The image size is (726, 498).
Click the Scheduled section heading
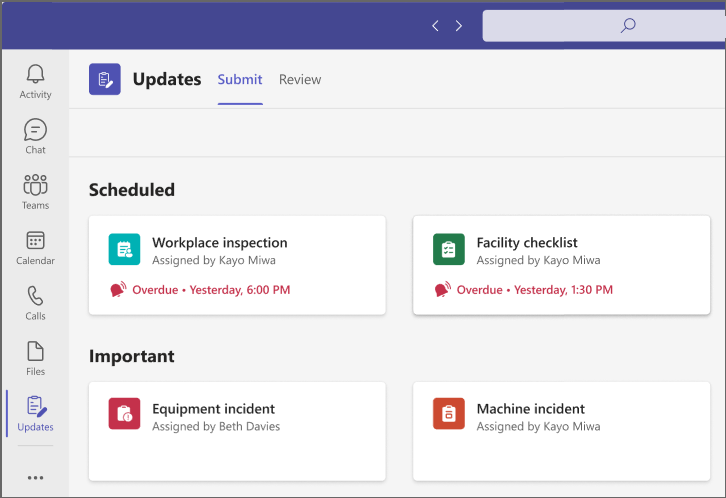click(132, 190)
